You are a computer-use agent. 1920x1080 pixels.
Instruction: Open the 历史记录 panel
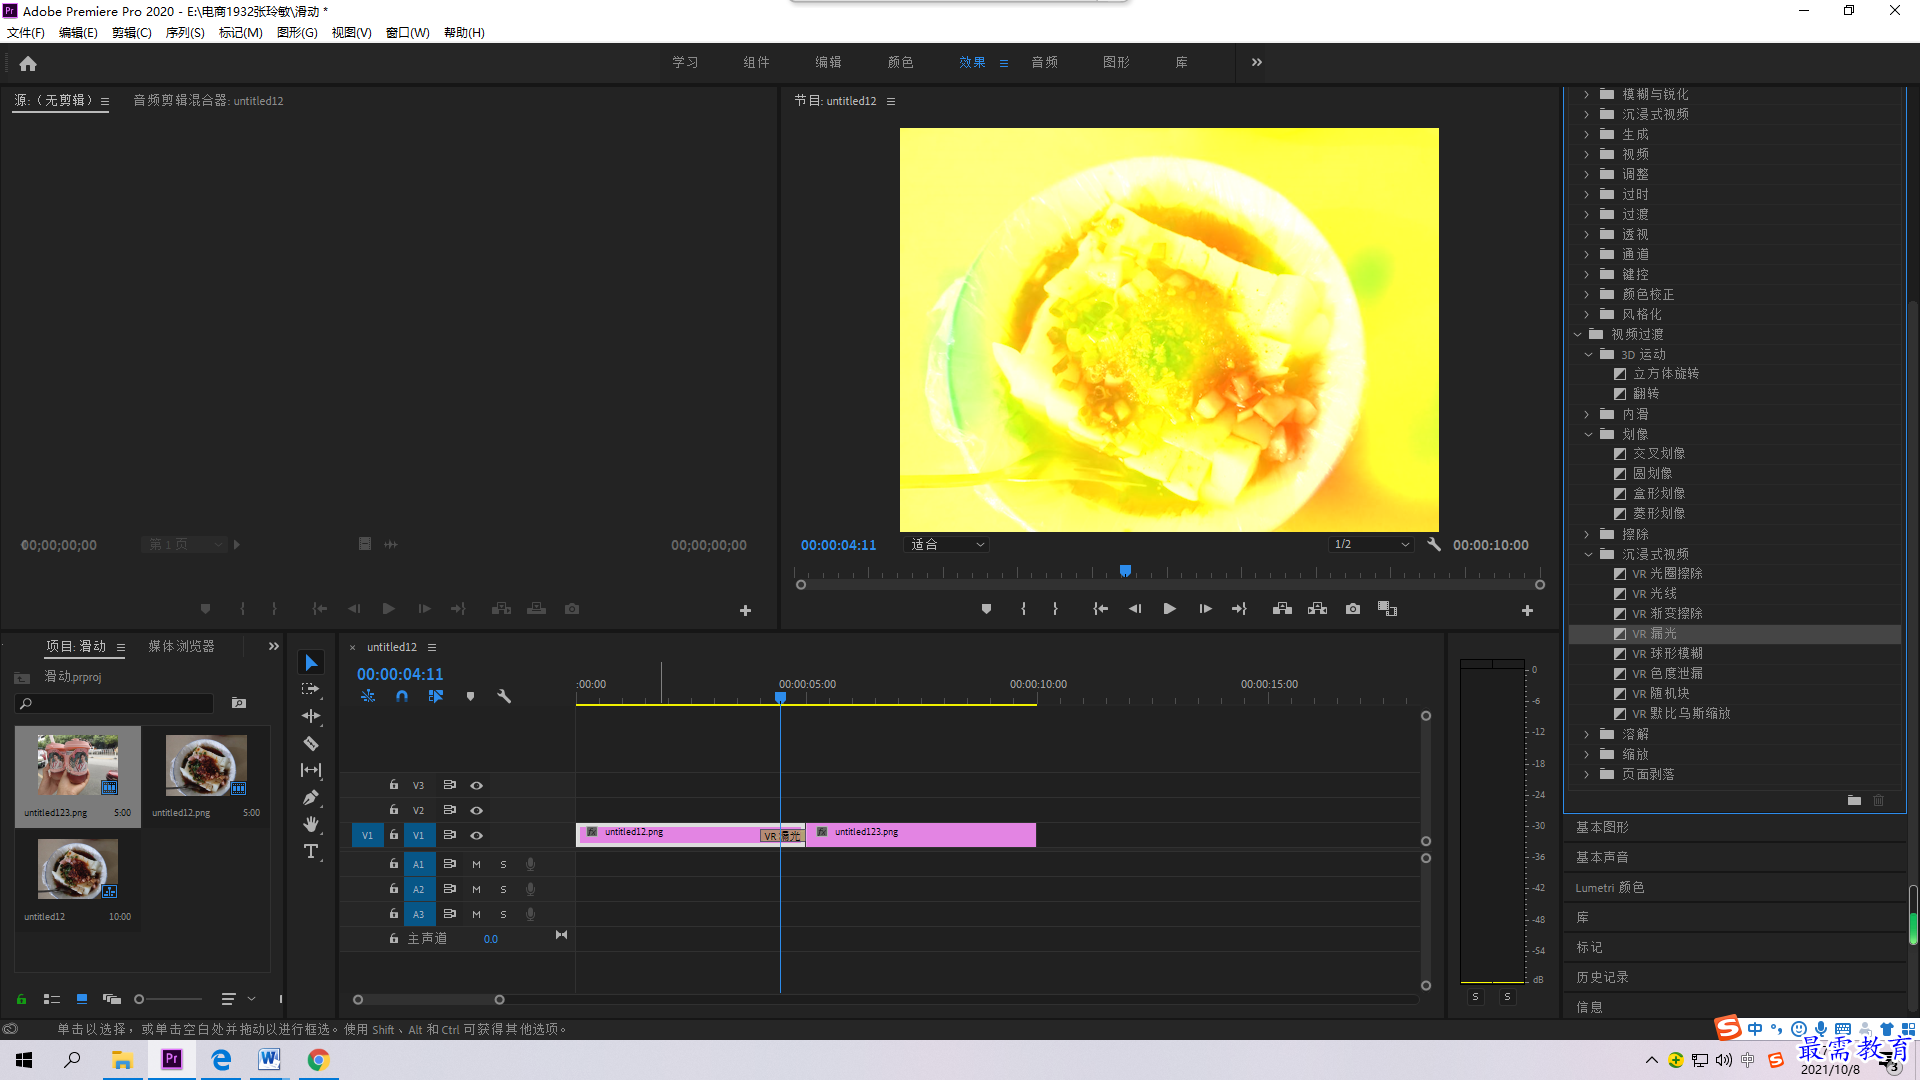coord(1602,977)
